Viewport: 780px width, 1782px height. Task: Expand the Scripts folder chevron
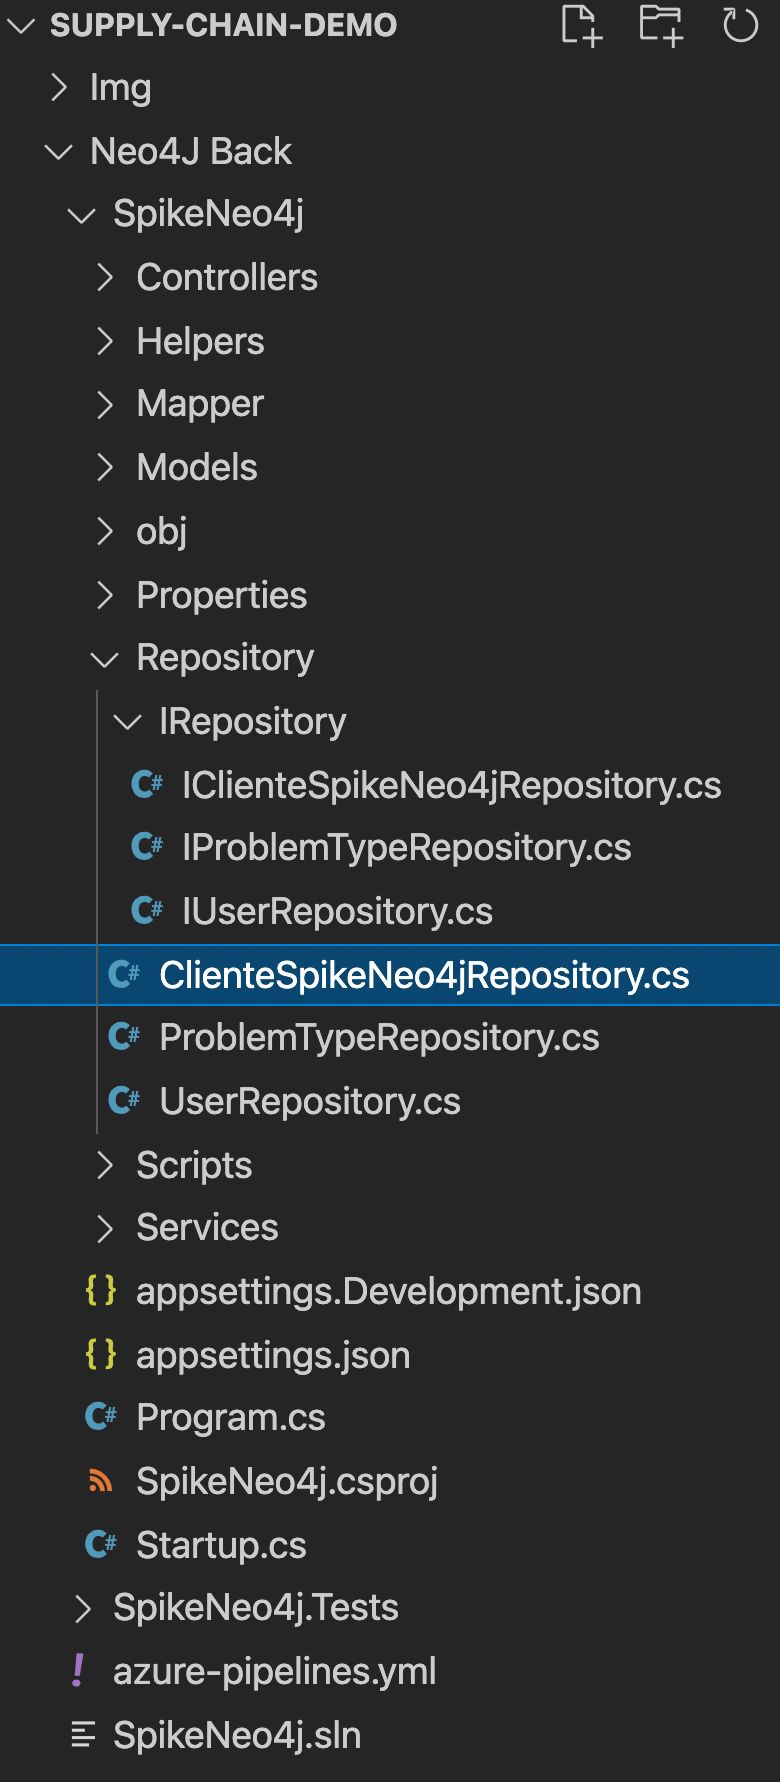(x=105, y=1165)
